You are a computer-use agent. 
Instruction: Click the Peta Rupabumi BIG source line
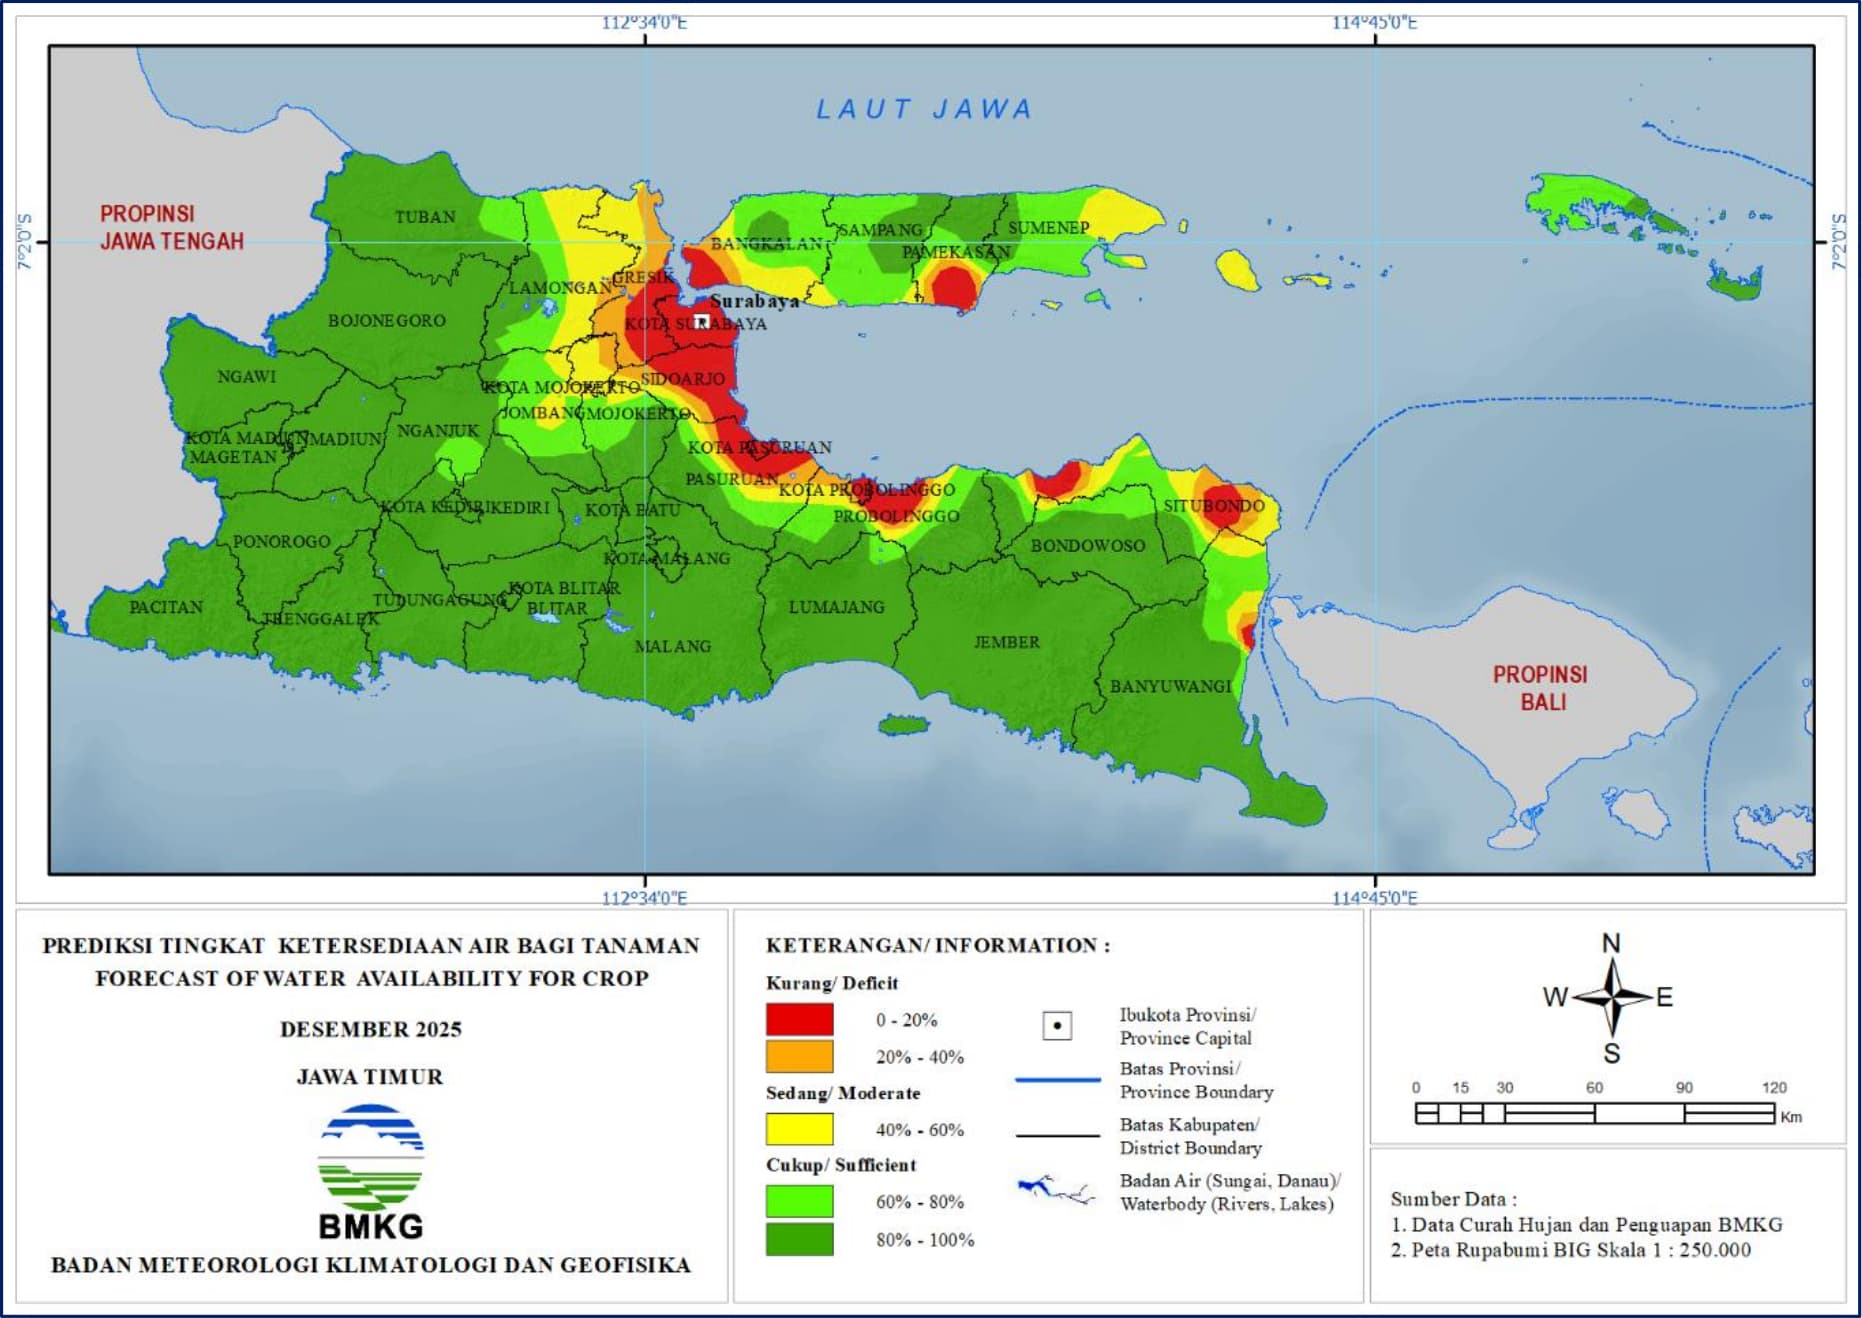click(1571, 1250)
